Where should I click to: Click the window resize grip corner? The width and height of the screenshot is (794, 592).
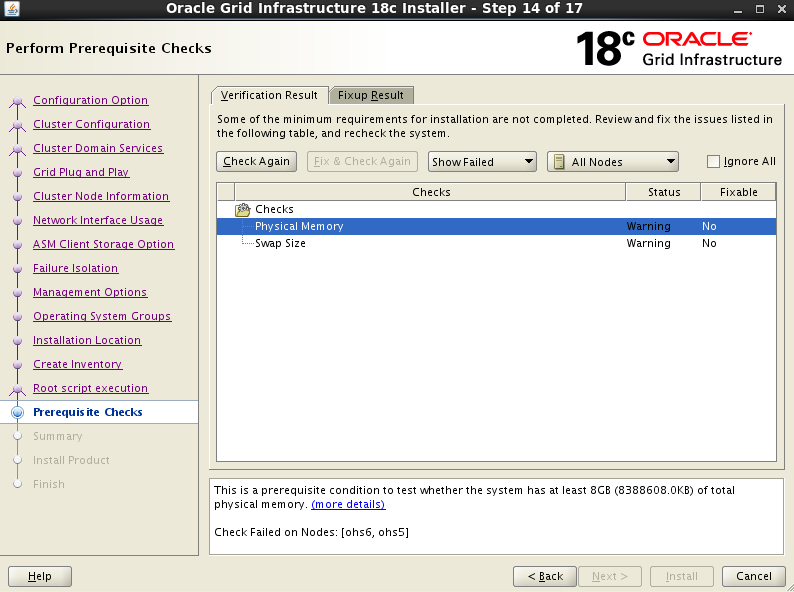788,586
